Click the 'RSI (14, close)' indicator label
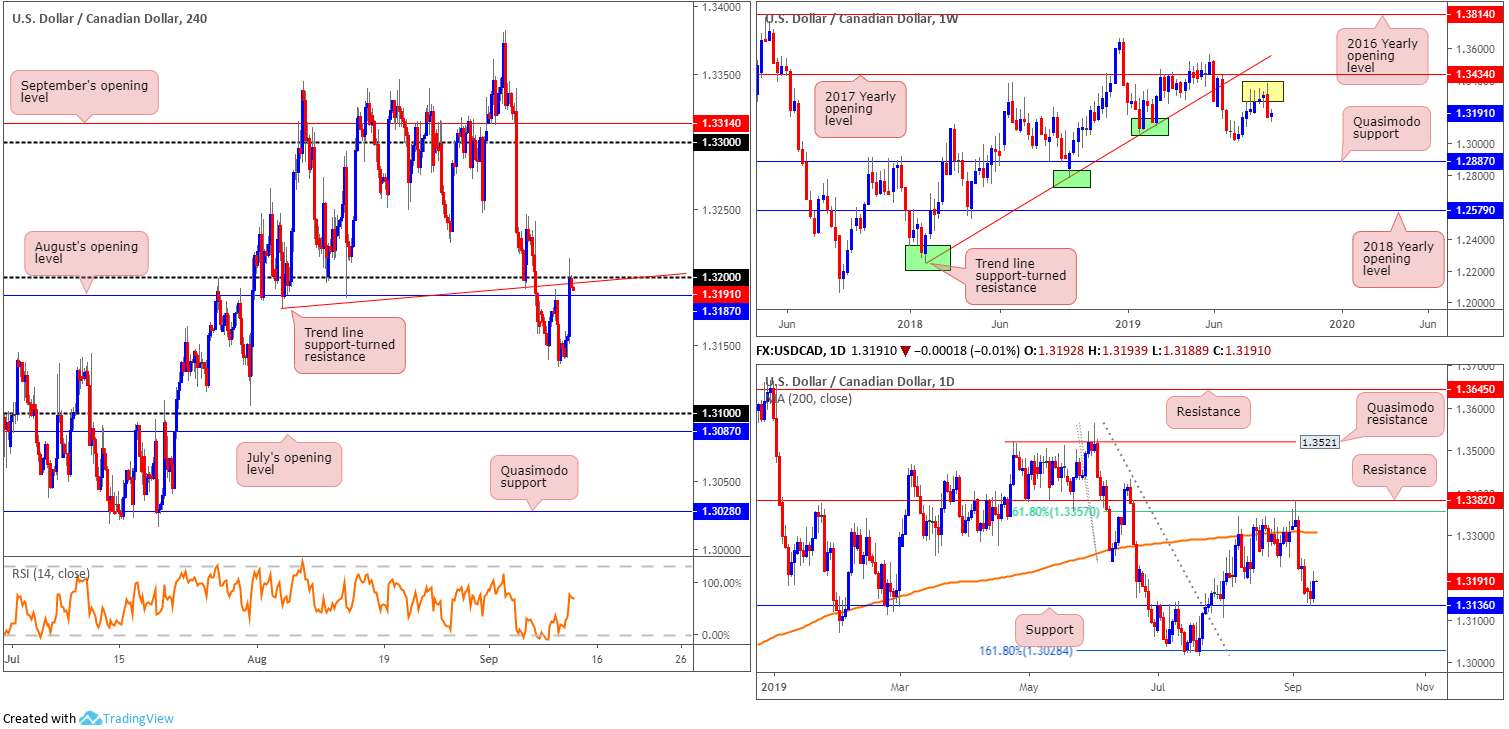The image size is (1509, 729). pyautogui.click(x=50, y=573)
